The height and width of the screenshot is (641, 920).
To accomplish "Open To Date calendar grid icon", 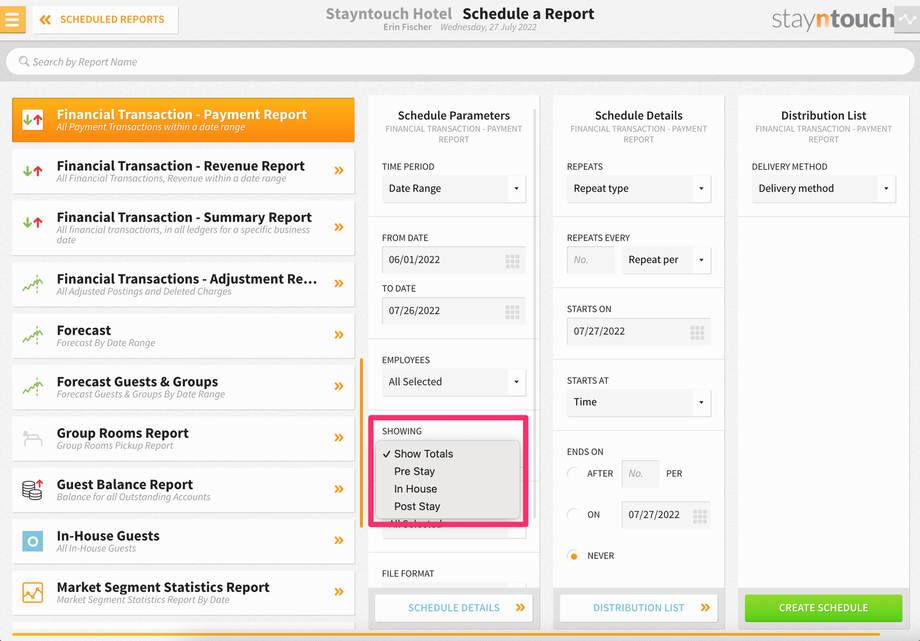I will tap(512, 312).
